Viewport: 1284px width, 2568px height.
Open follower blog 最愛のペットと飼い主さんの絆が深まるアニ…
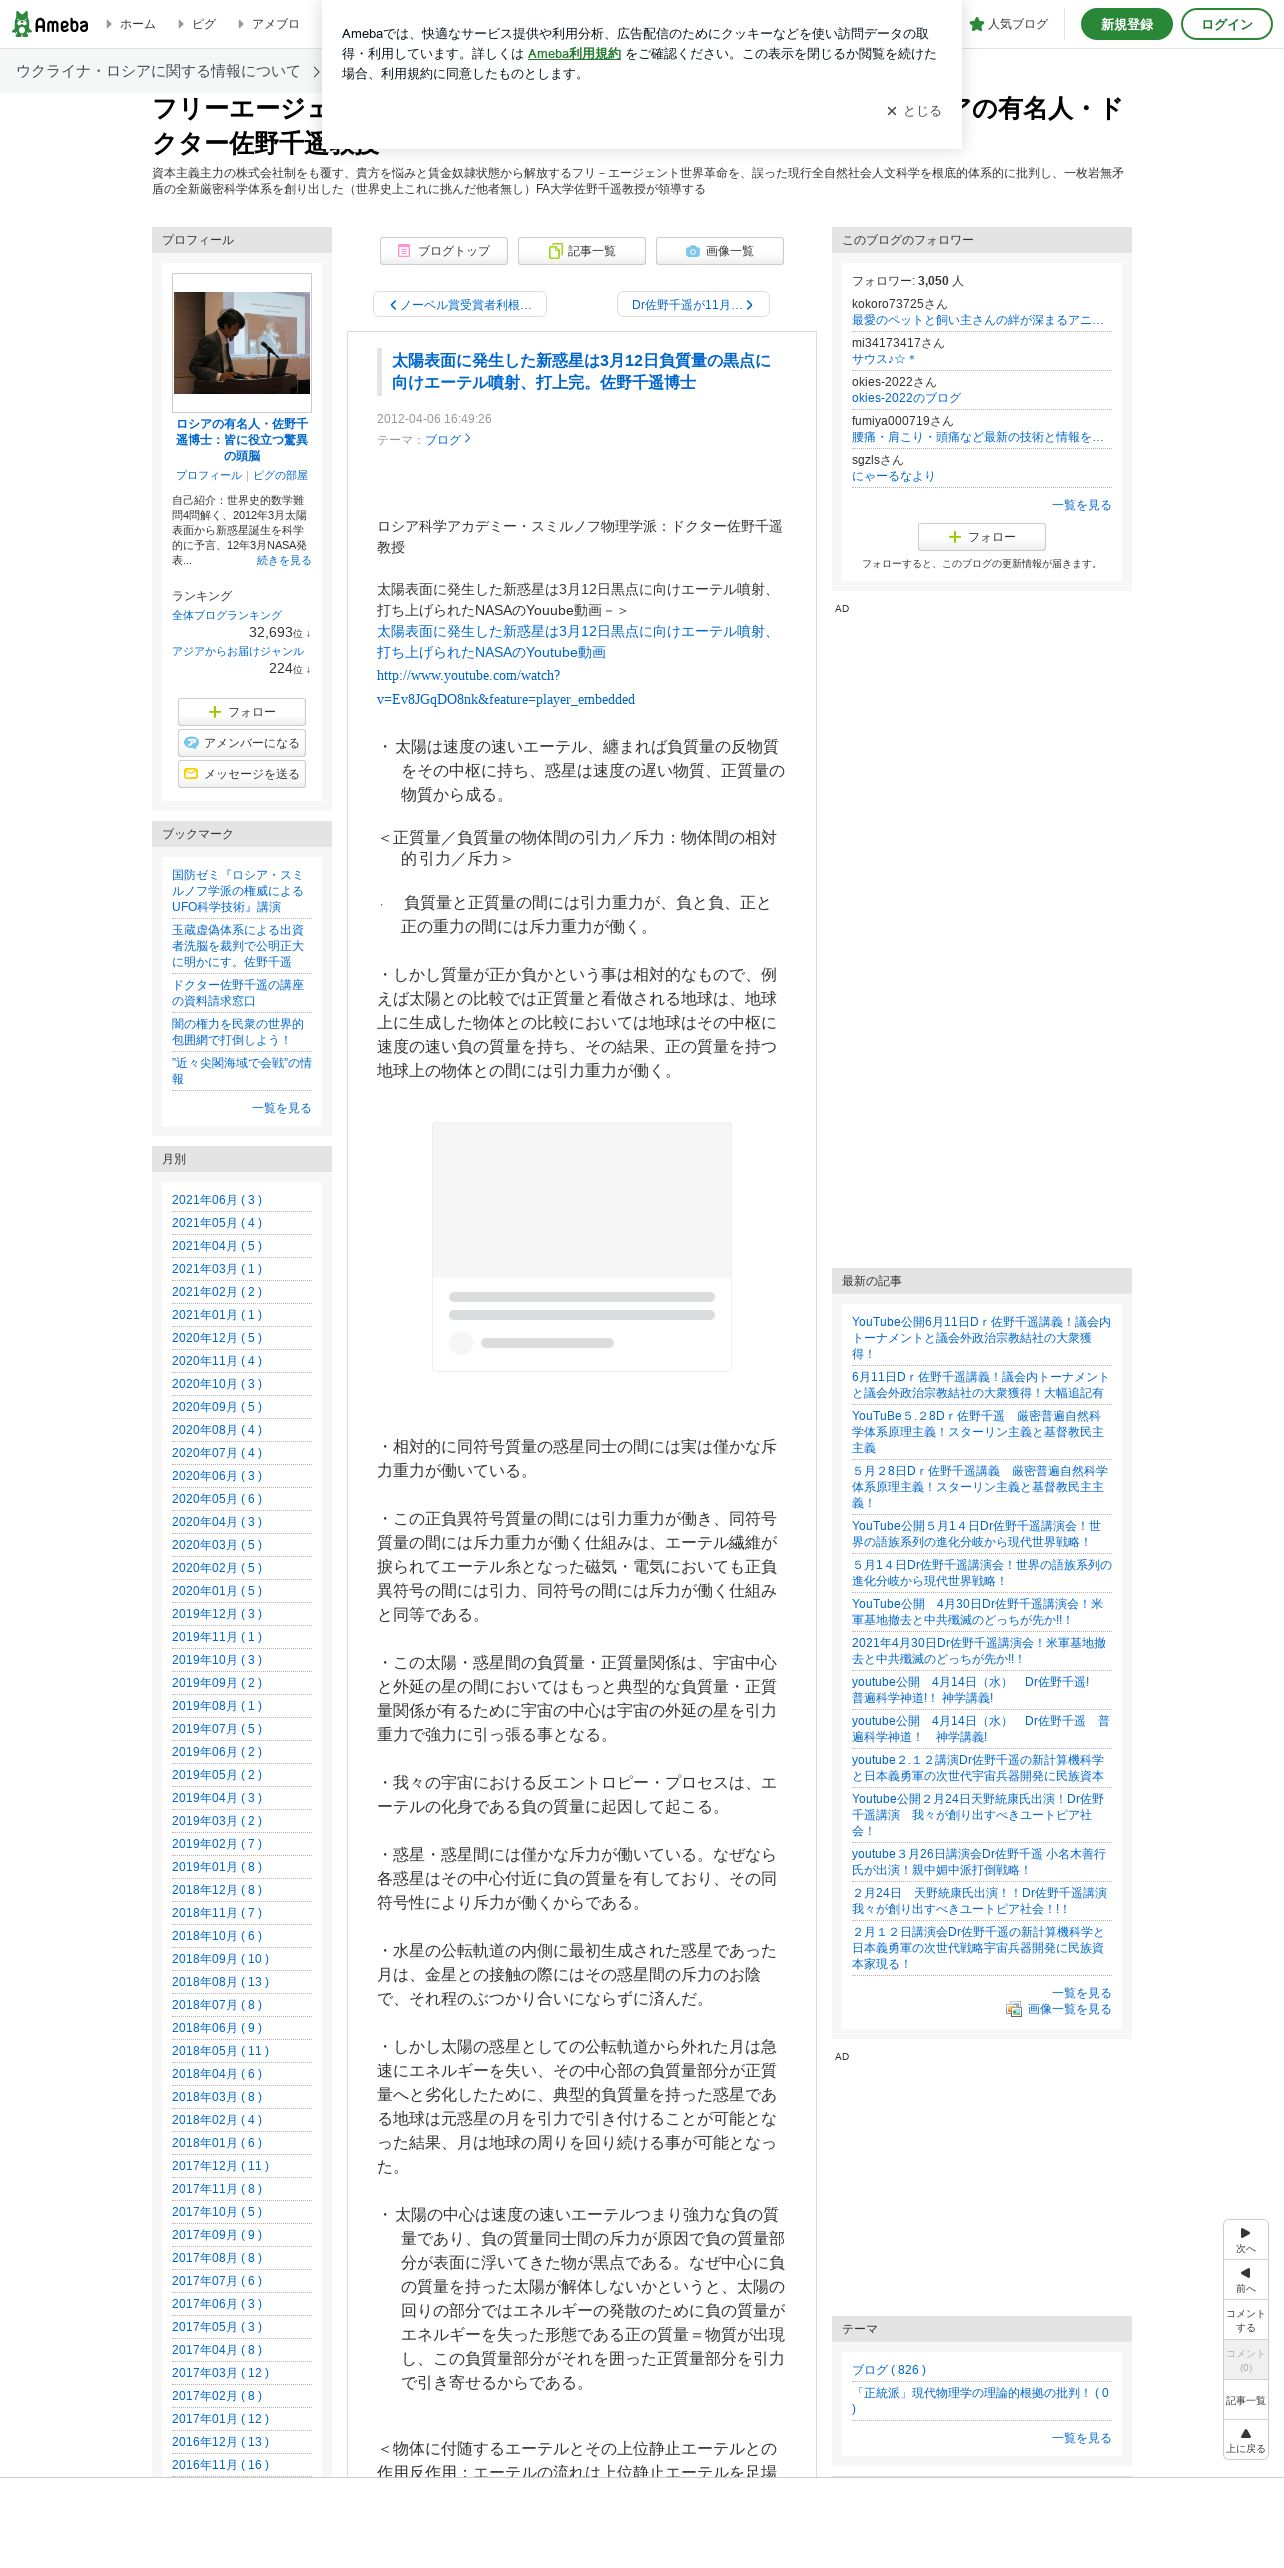pyautogui.click(x=978, y=321)
